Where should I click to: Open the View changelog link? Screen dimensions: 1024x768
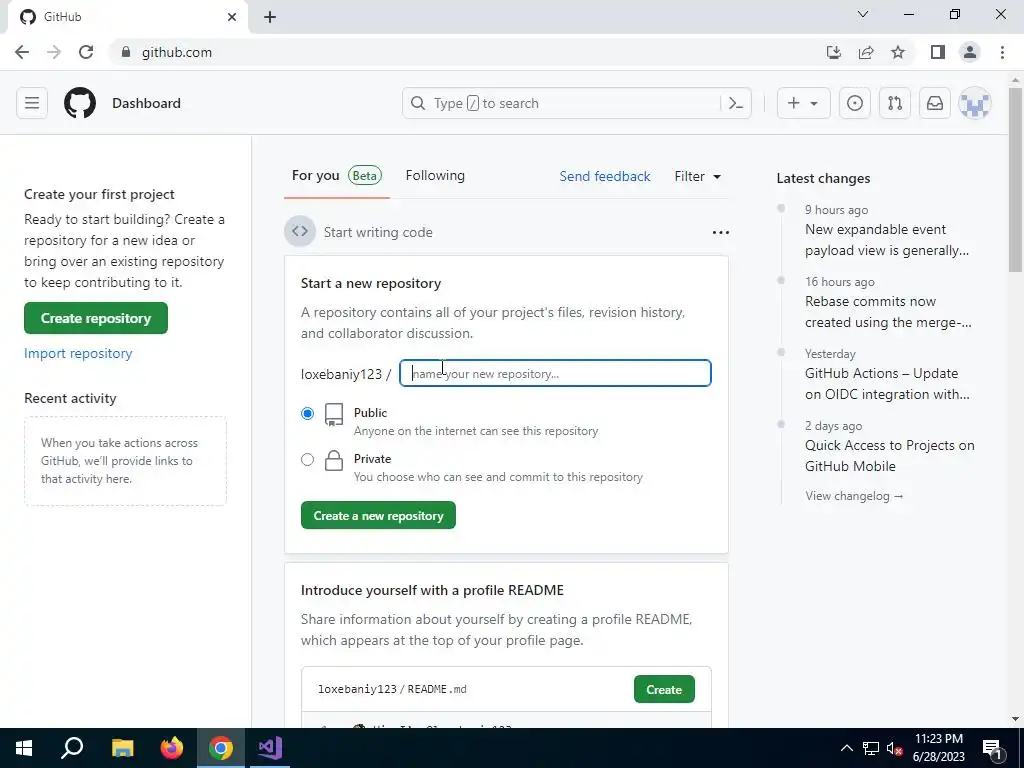(854, 496)
